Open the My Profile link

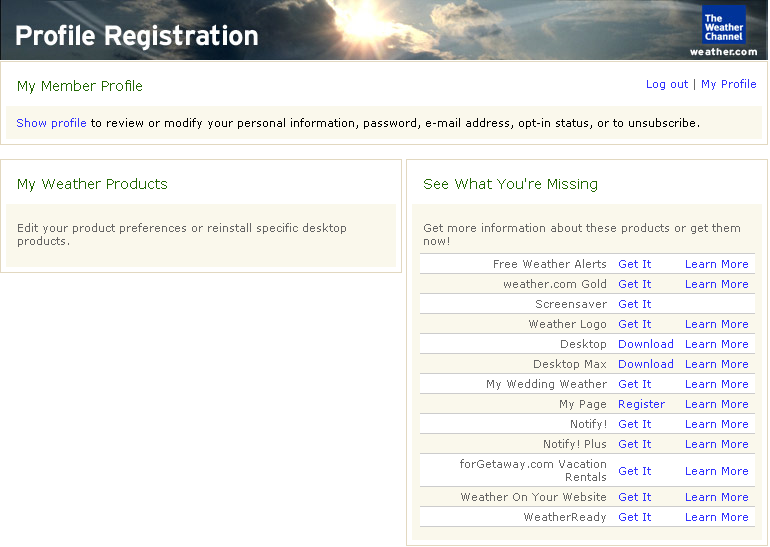click(x=728, y=84)
